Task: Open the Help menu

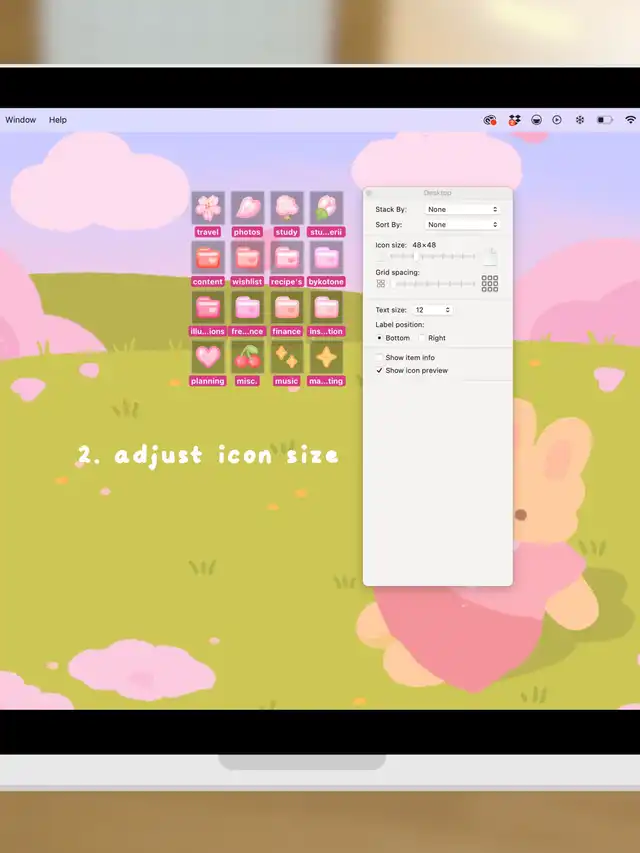Action: (x=58, y=120)
